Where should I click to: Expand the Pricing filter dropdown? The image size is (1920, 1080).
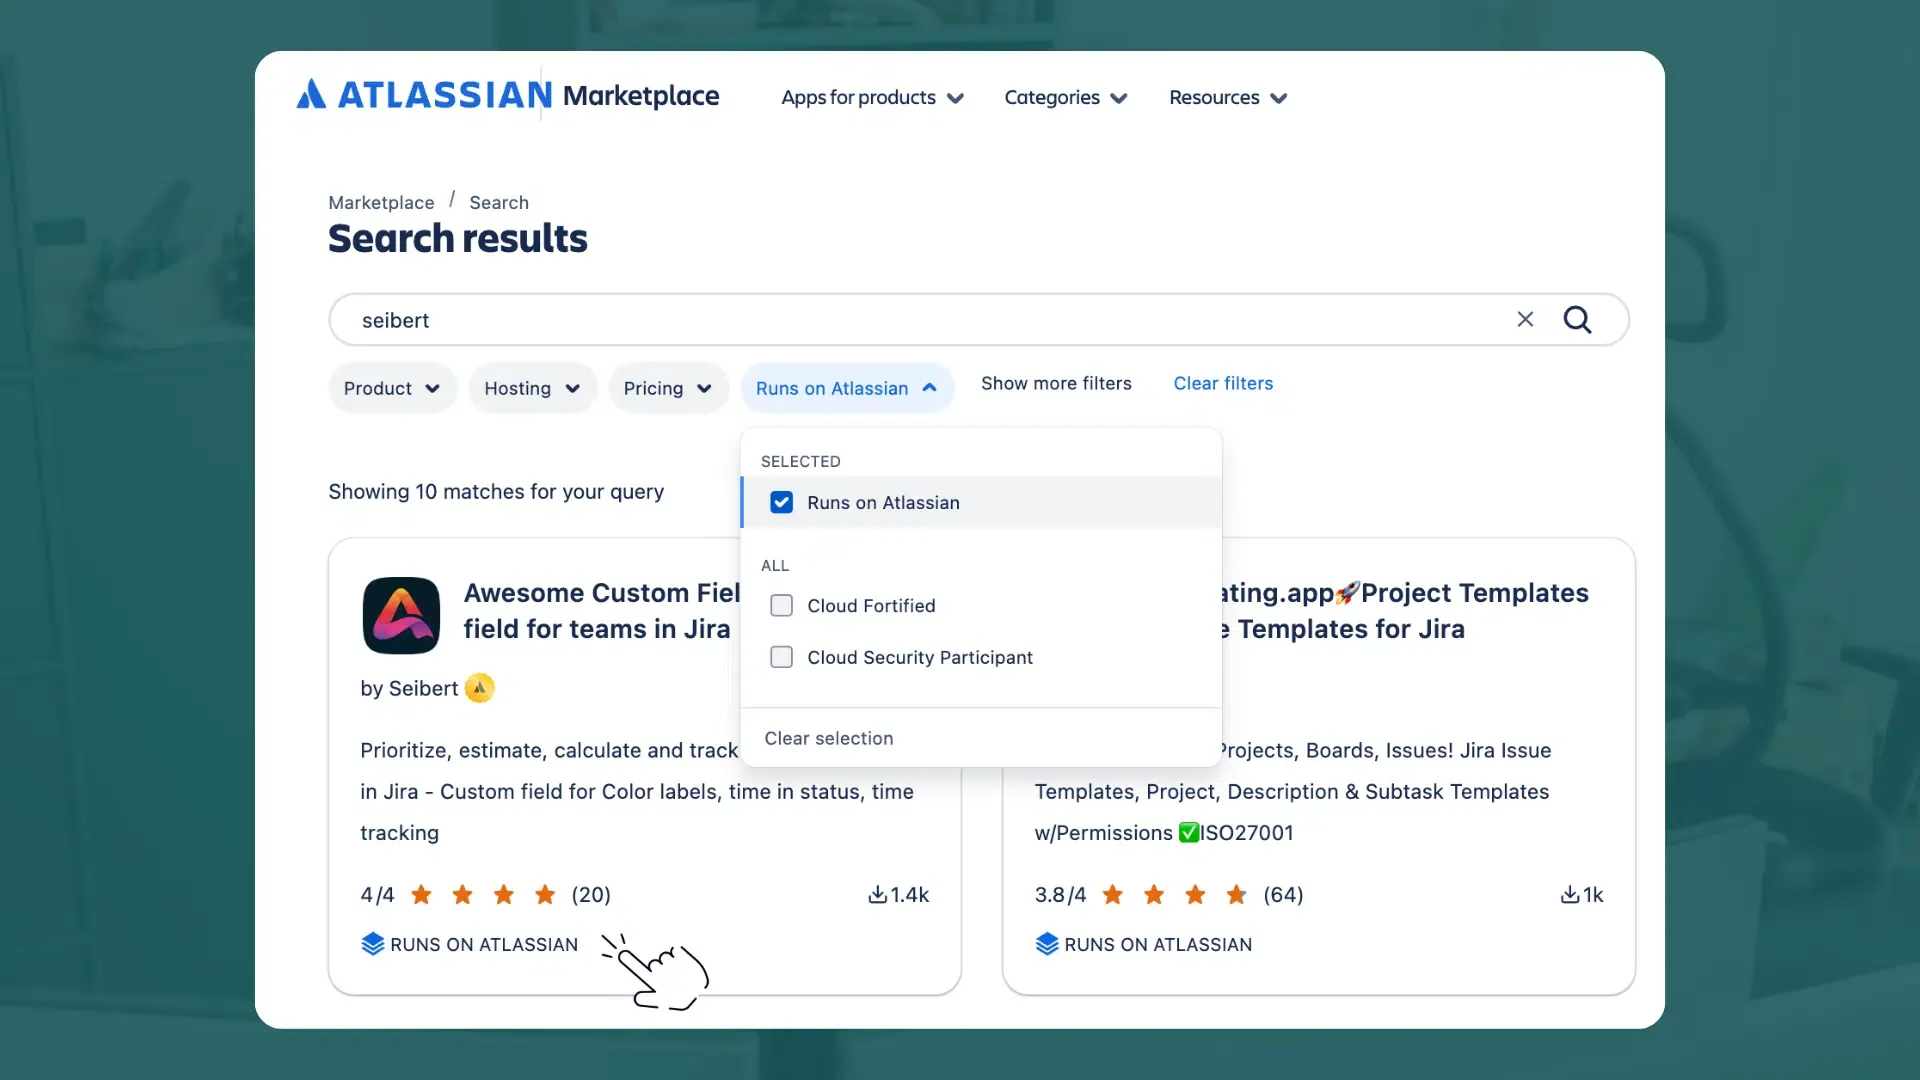[x=667, y=388]
